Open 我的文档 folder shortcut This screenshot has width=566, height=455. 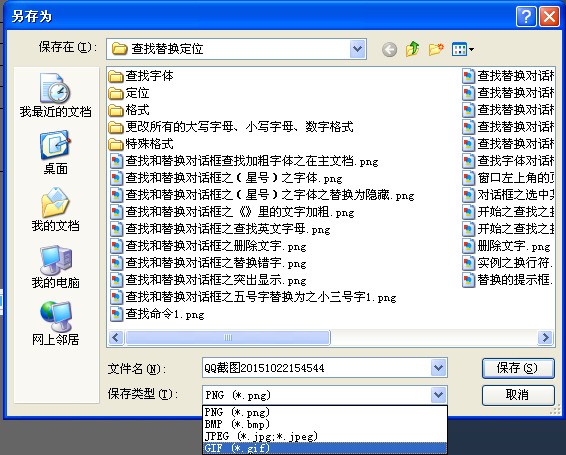[x=55, y=209]
